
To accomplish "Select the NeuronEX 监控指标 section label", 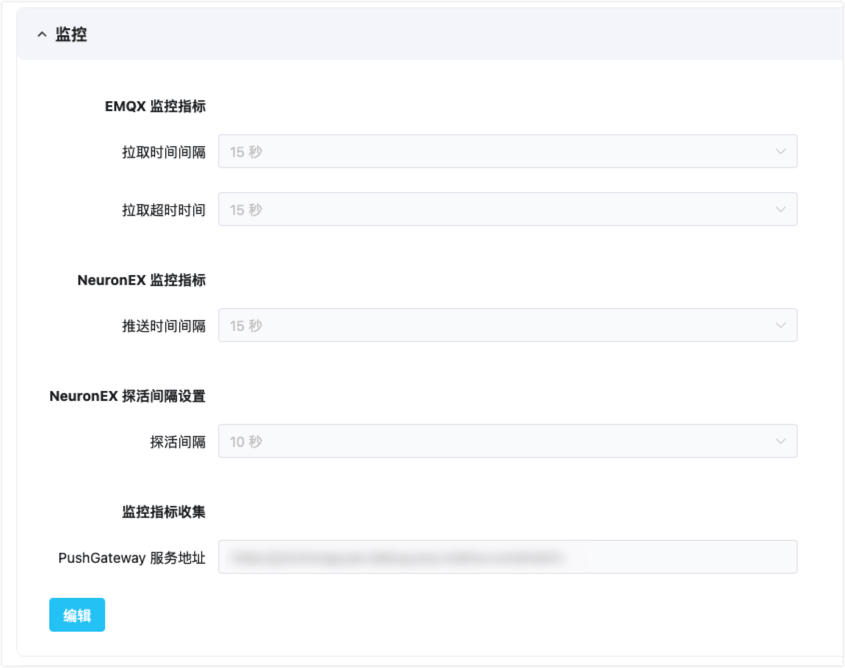I will [143, 280].
